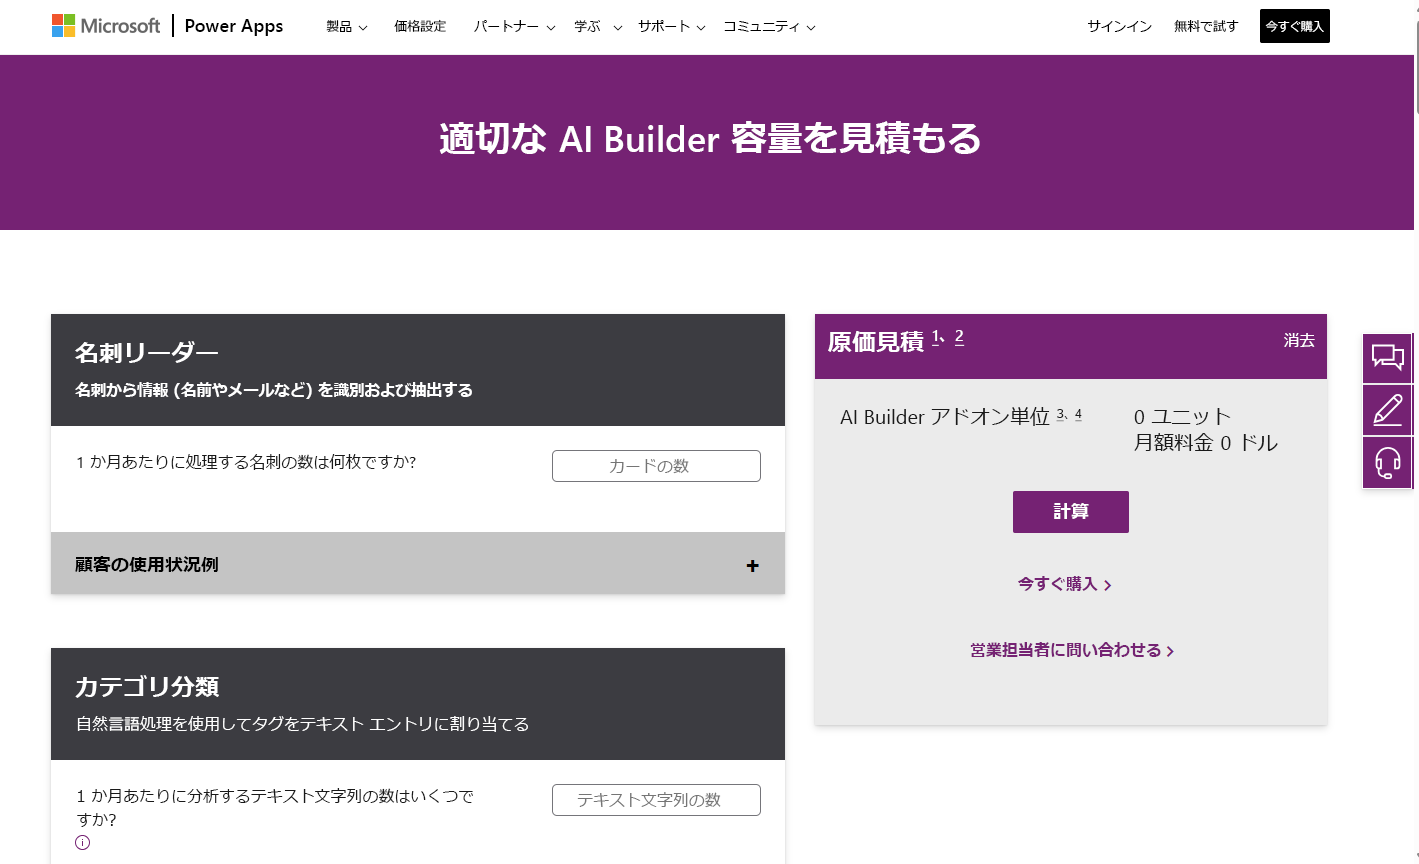Open the サポート dropdown menu
The image size is (1419, 864).
tap(671, 27)
